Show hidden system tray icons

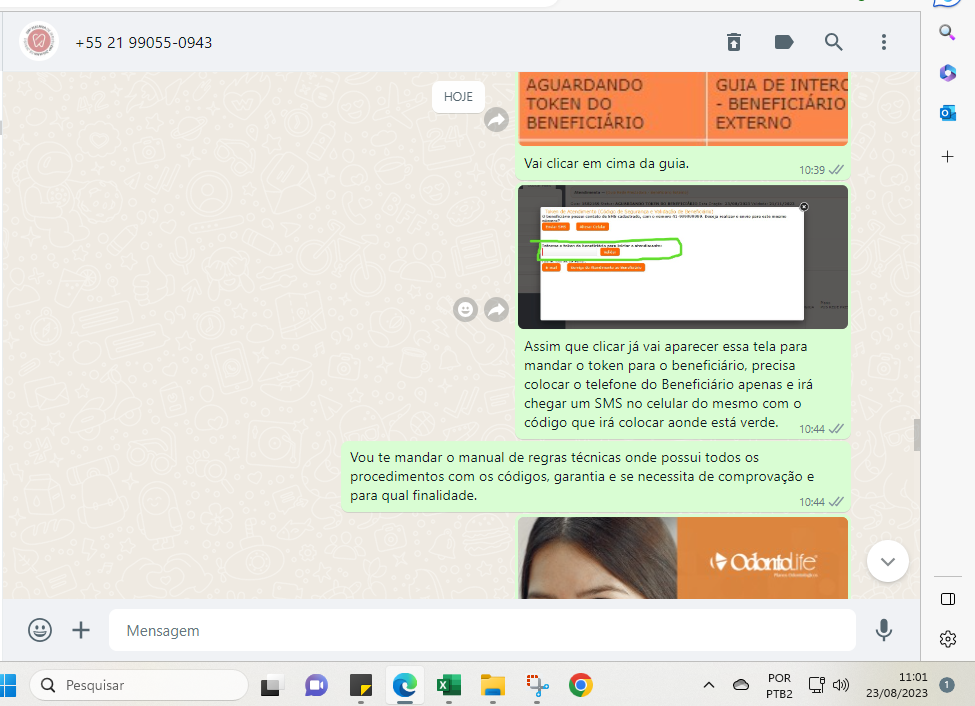[708, 685]
